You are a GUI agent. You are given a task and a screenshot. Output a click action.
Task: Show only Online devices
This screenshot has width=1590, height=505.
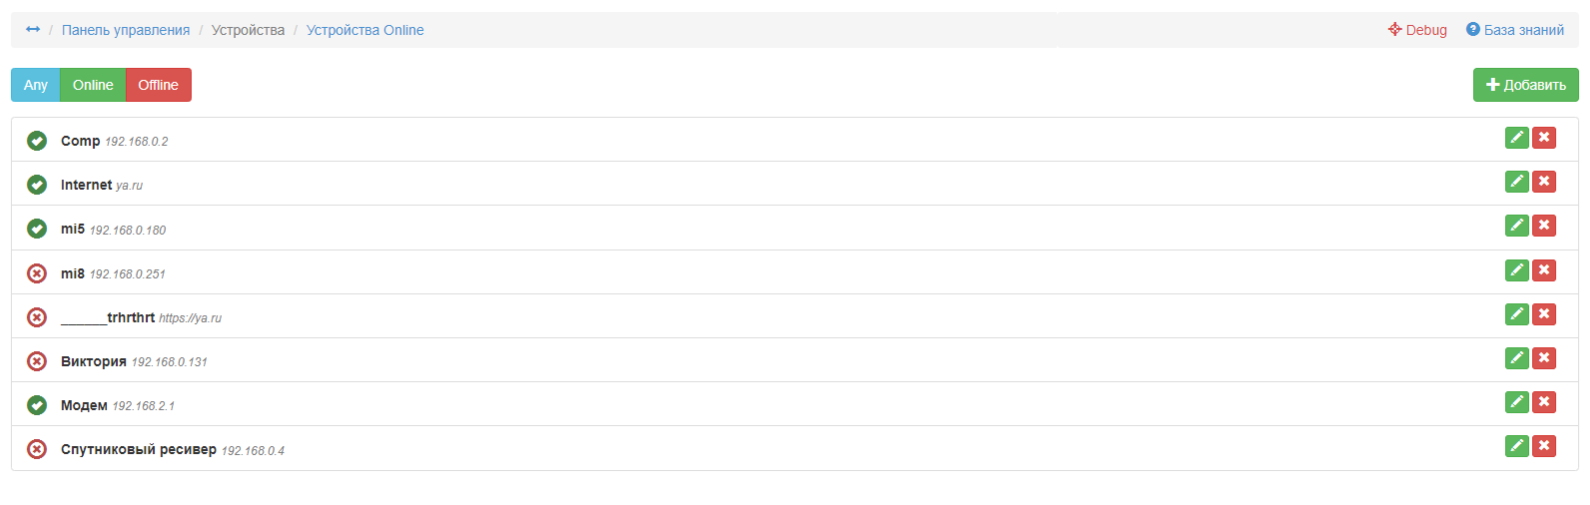tap(93, 85)
